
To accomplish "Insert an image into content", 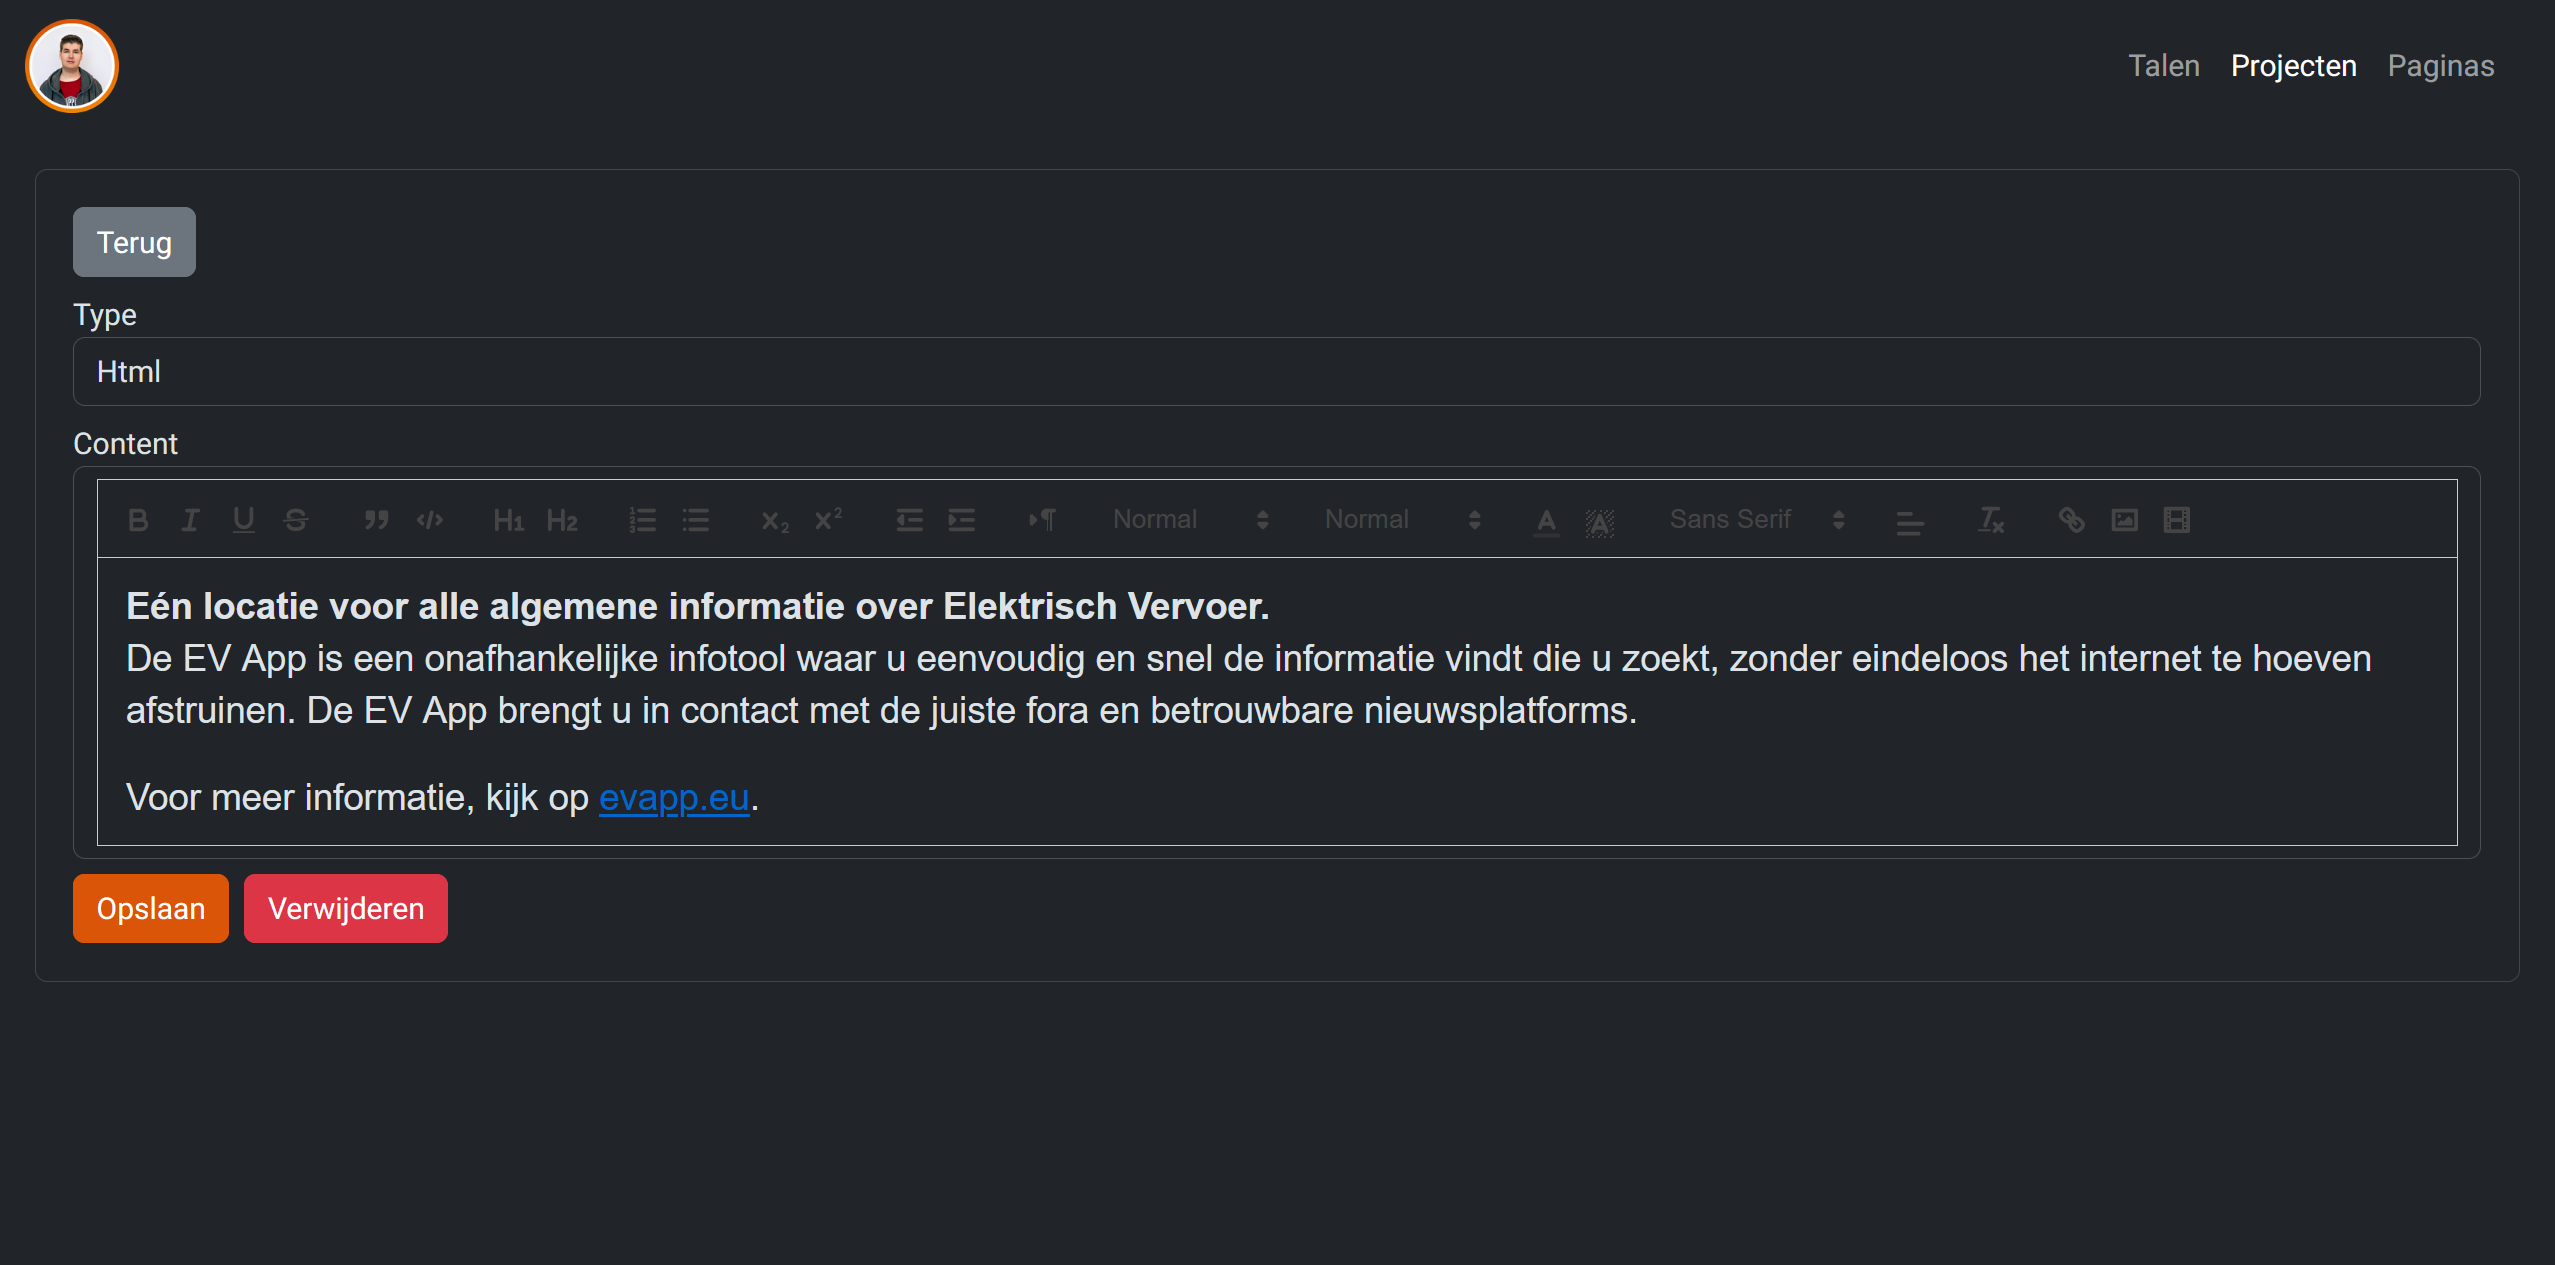I will pos(2124,520).
